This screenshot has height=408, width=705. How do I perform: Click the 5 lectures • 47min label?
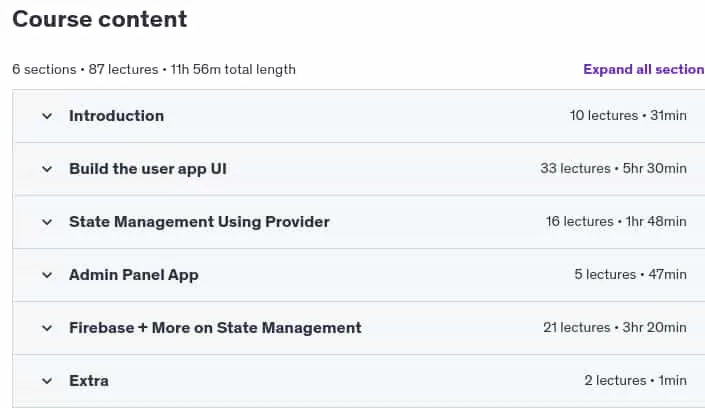pos(630,275)
